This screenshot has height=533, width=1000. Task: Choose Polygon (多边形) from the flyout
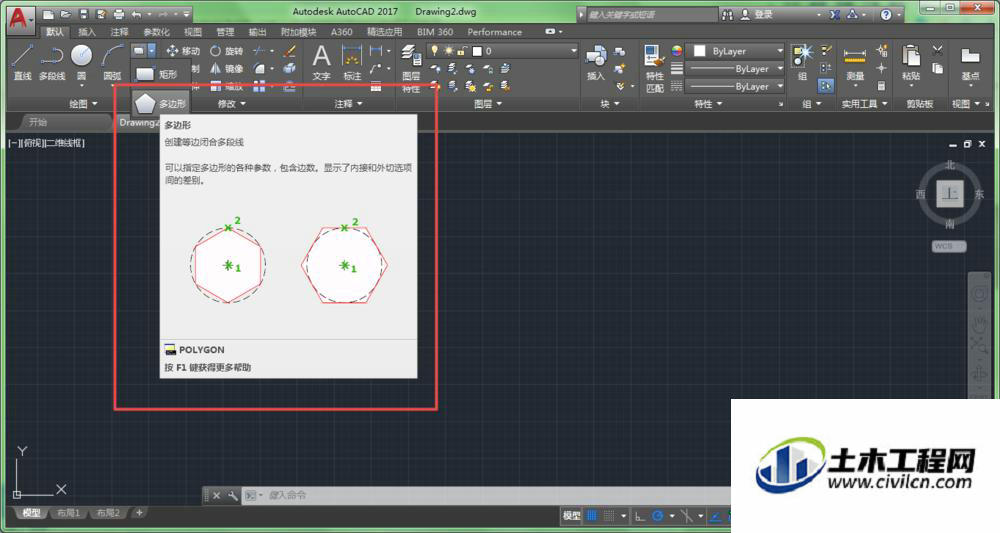161,103
